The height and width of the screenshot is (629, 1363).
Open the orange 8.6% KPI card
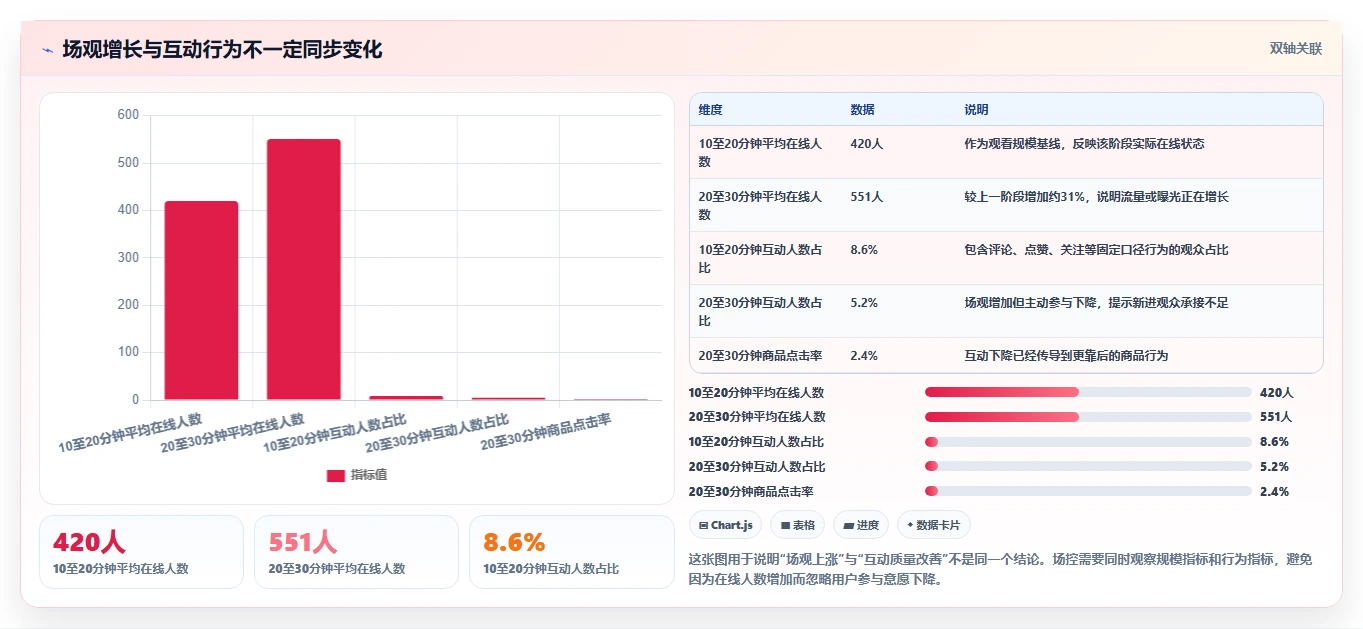point(572,552)
